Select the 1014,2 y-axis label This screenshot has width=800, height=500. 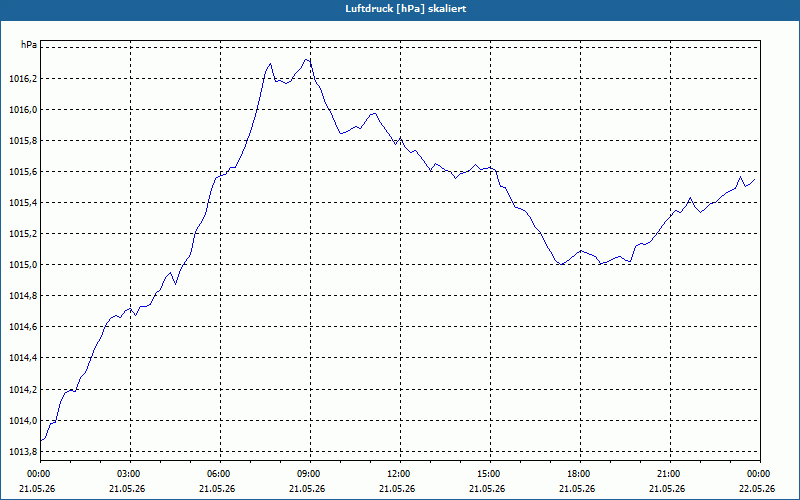(22, 390)
